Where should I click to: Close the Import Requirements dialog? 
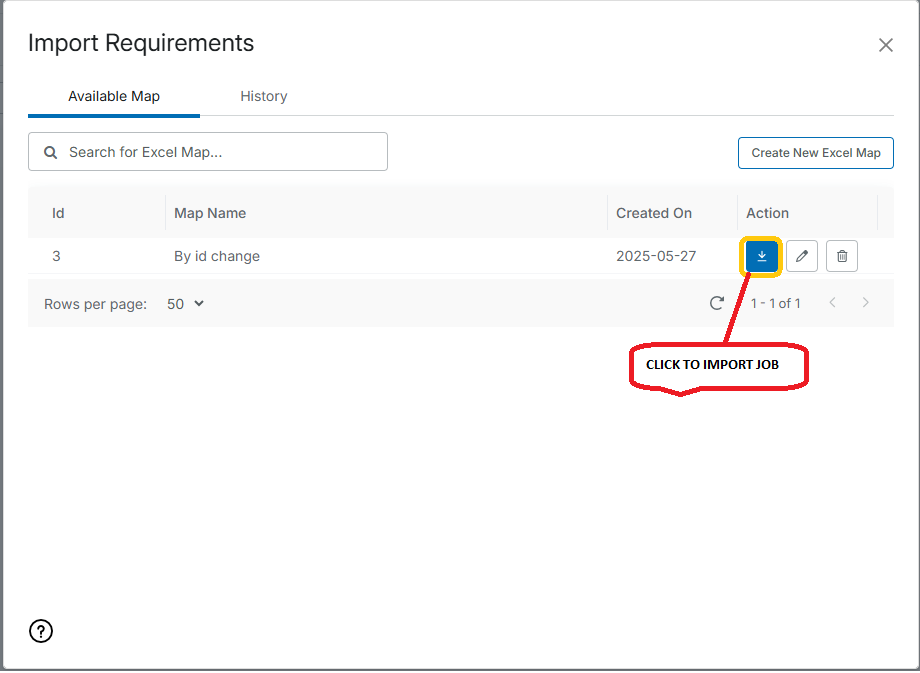pyautogui.click(x=885, y=45)
